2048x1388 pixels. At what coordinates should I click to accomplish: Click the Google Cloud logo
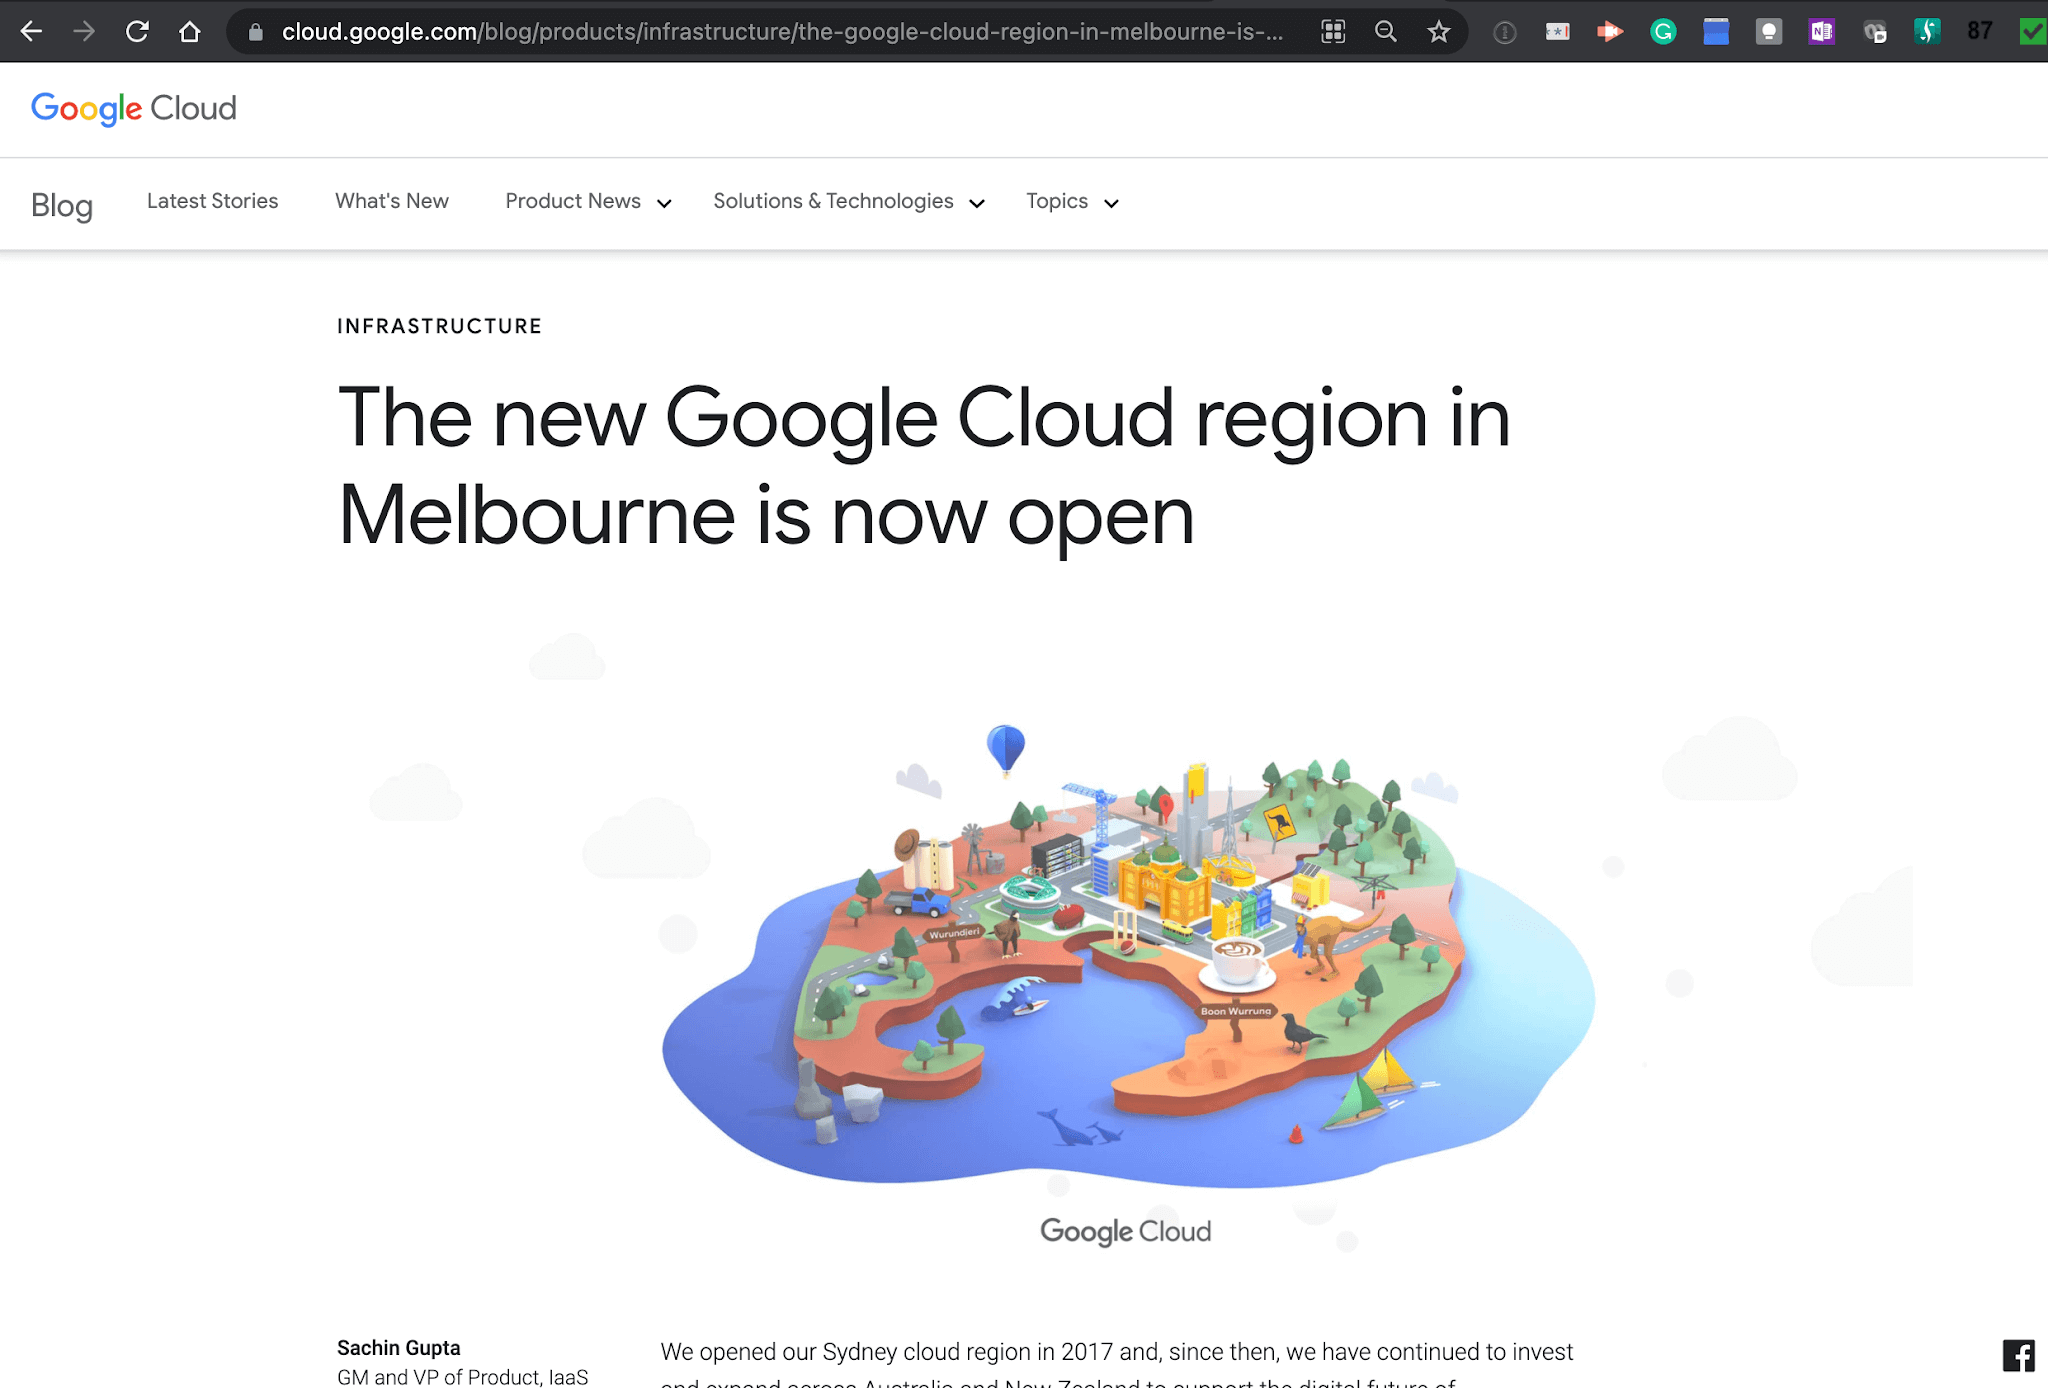[134, 109]
